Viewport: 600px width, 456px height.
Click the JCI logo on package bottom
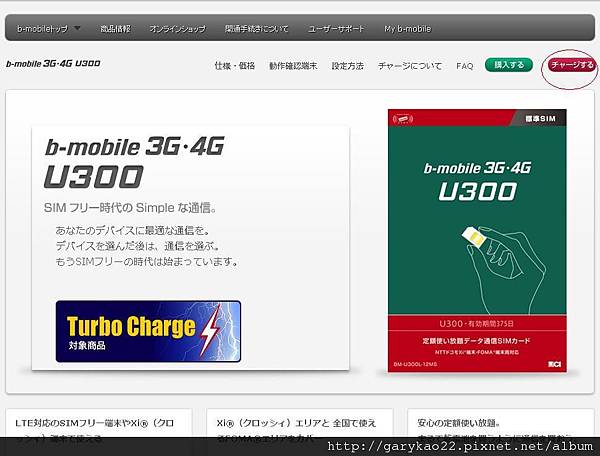554,364
